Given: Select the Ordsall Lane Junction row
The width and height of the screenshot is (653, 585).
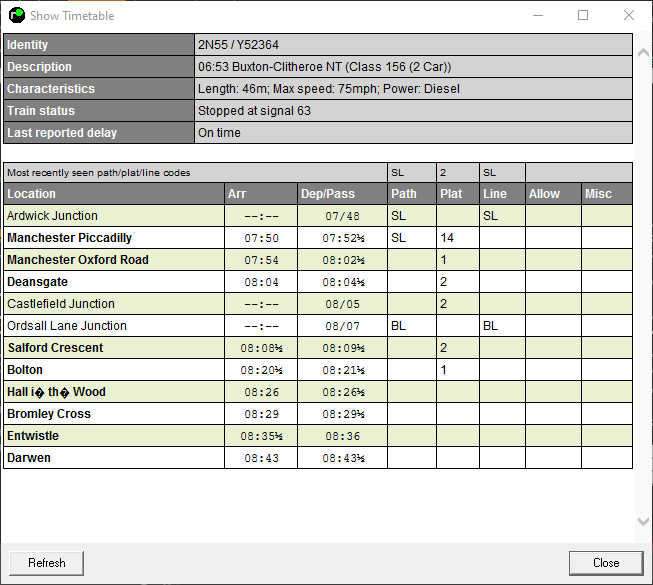Looking at the screenshot, I should coord(318,326).
